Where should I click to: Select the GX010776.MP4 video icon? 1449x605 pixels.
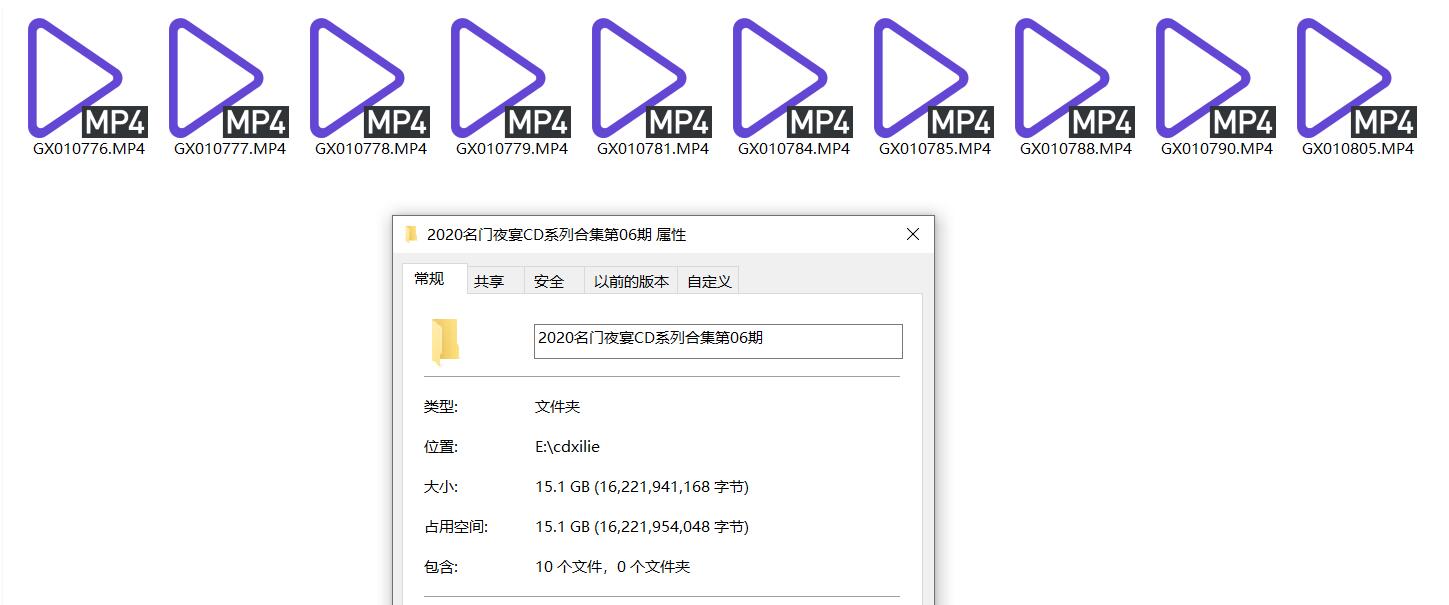click(87, 77)
